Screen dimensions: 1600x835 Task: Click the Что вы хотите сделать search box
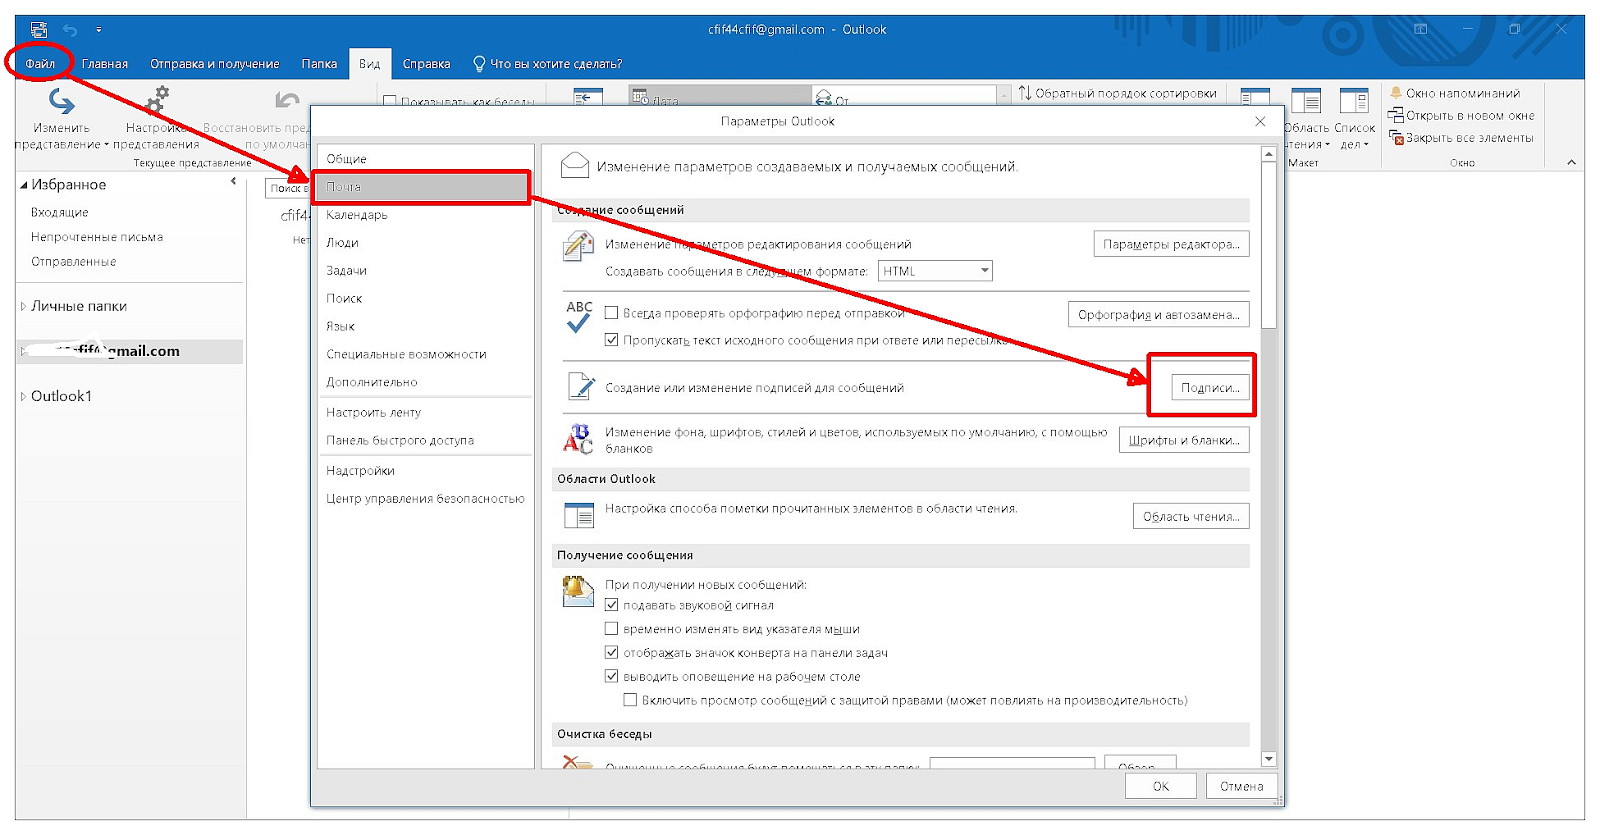tap(548, 64)
